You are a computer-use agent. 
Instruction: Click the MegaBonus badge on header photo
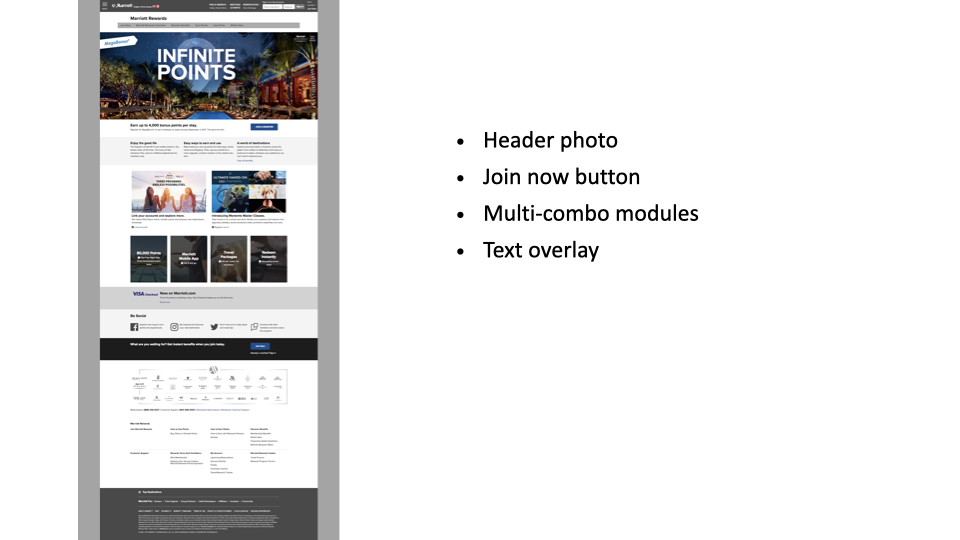point(118,42)
